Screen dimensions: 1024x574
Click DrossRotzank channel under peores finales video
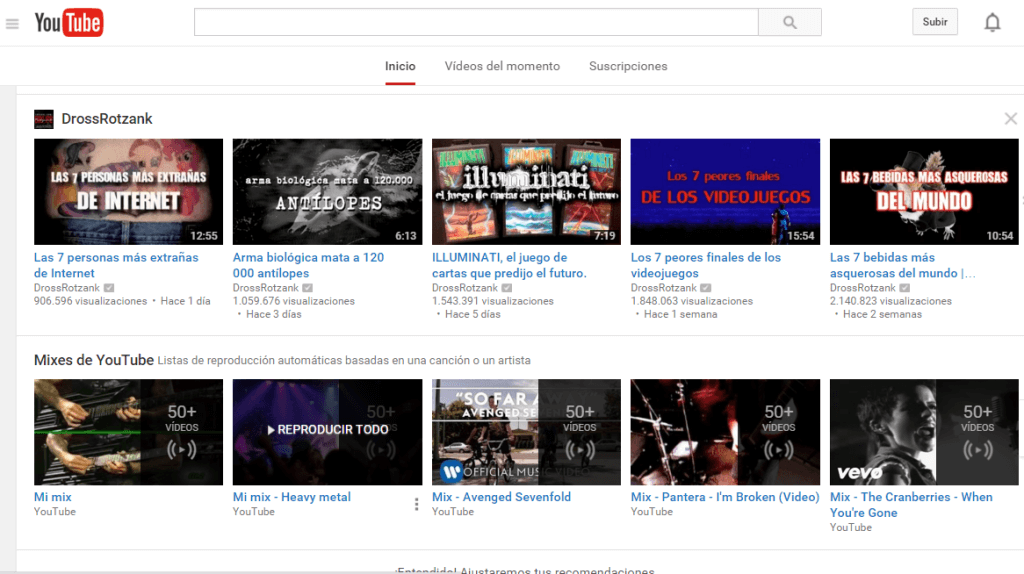click(x=664, y=288)
